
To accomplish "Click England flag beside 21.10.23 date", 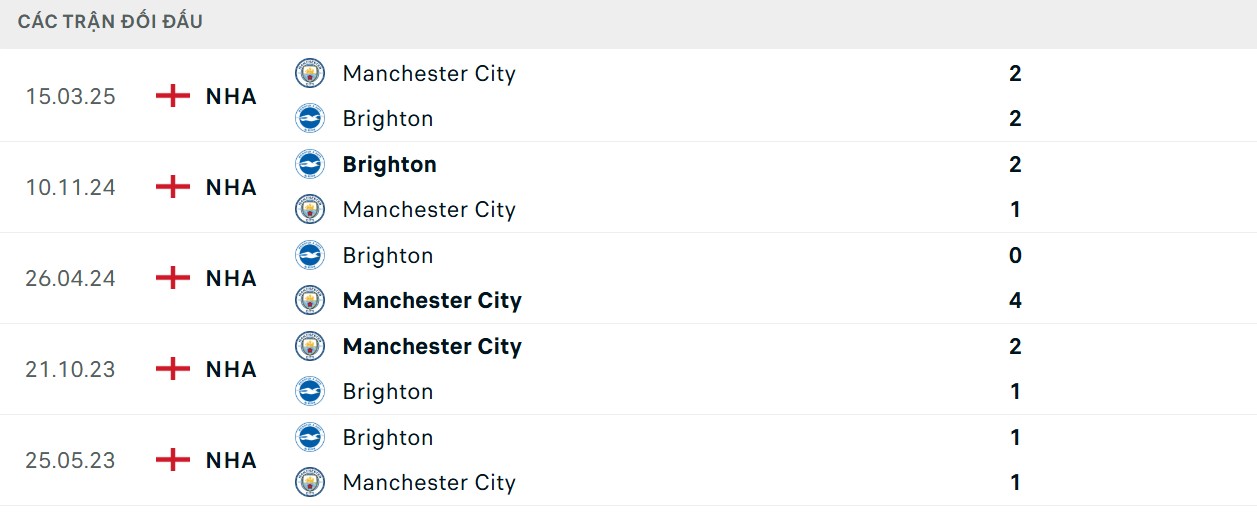I will [x=173, y=369].
